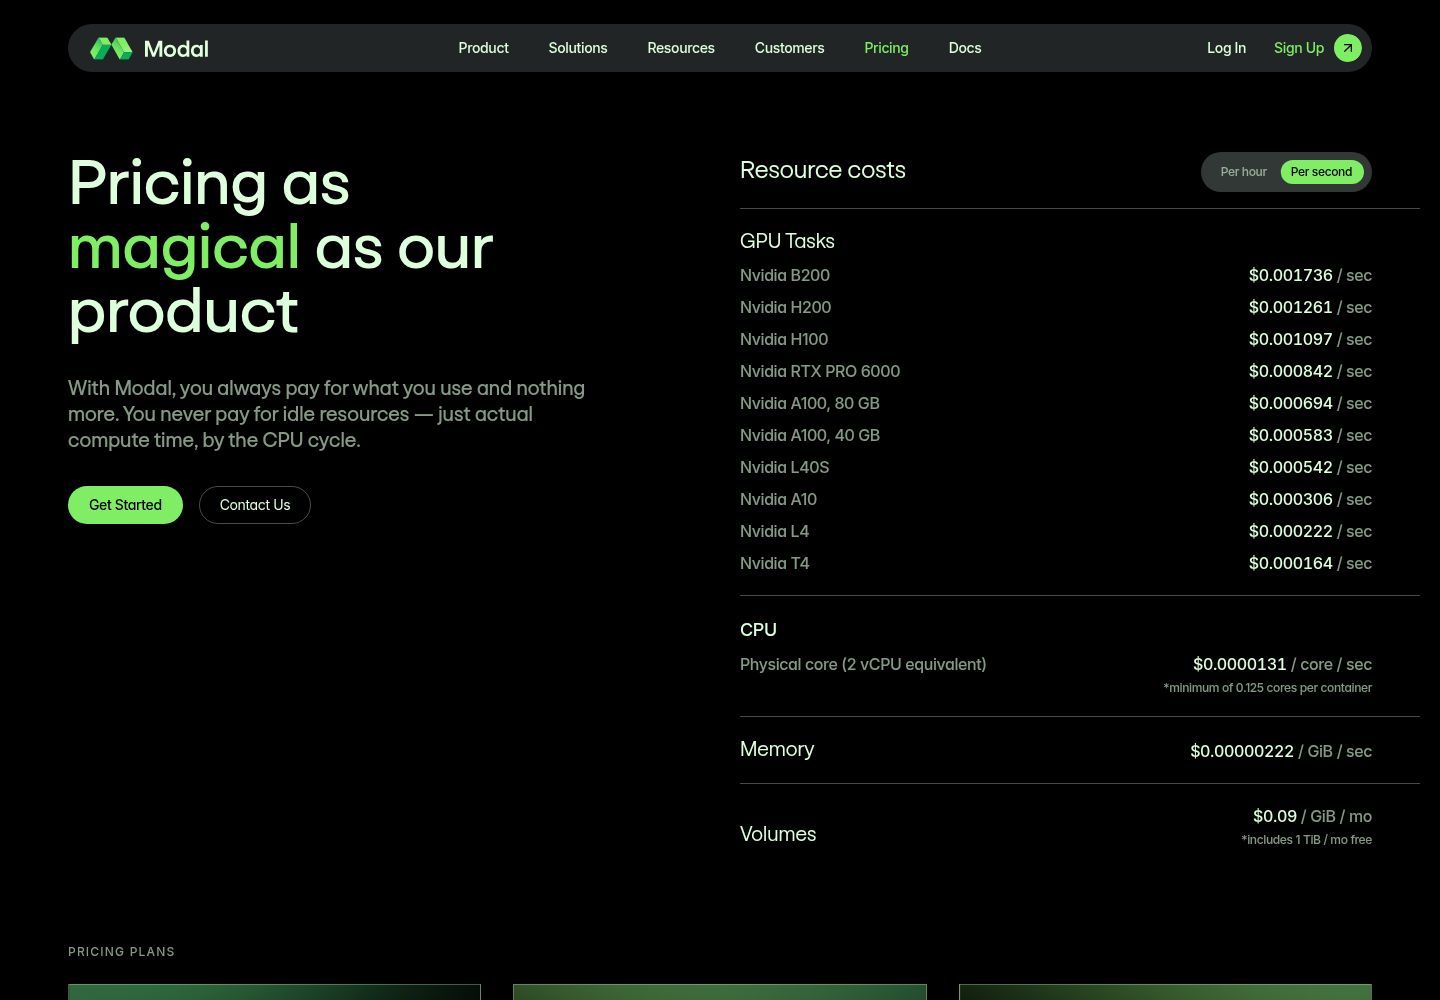Select the Pricing nav item

pos(887,48)
